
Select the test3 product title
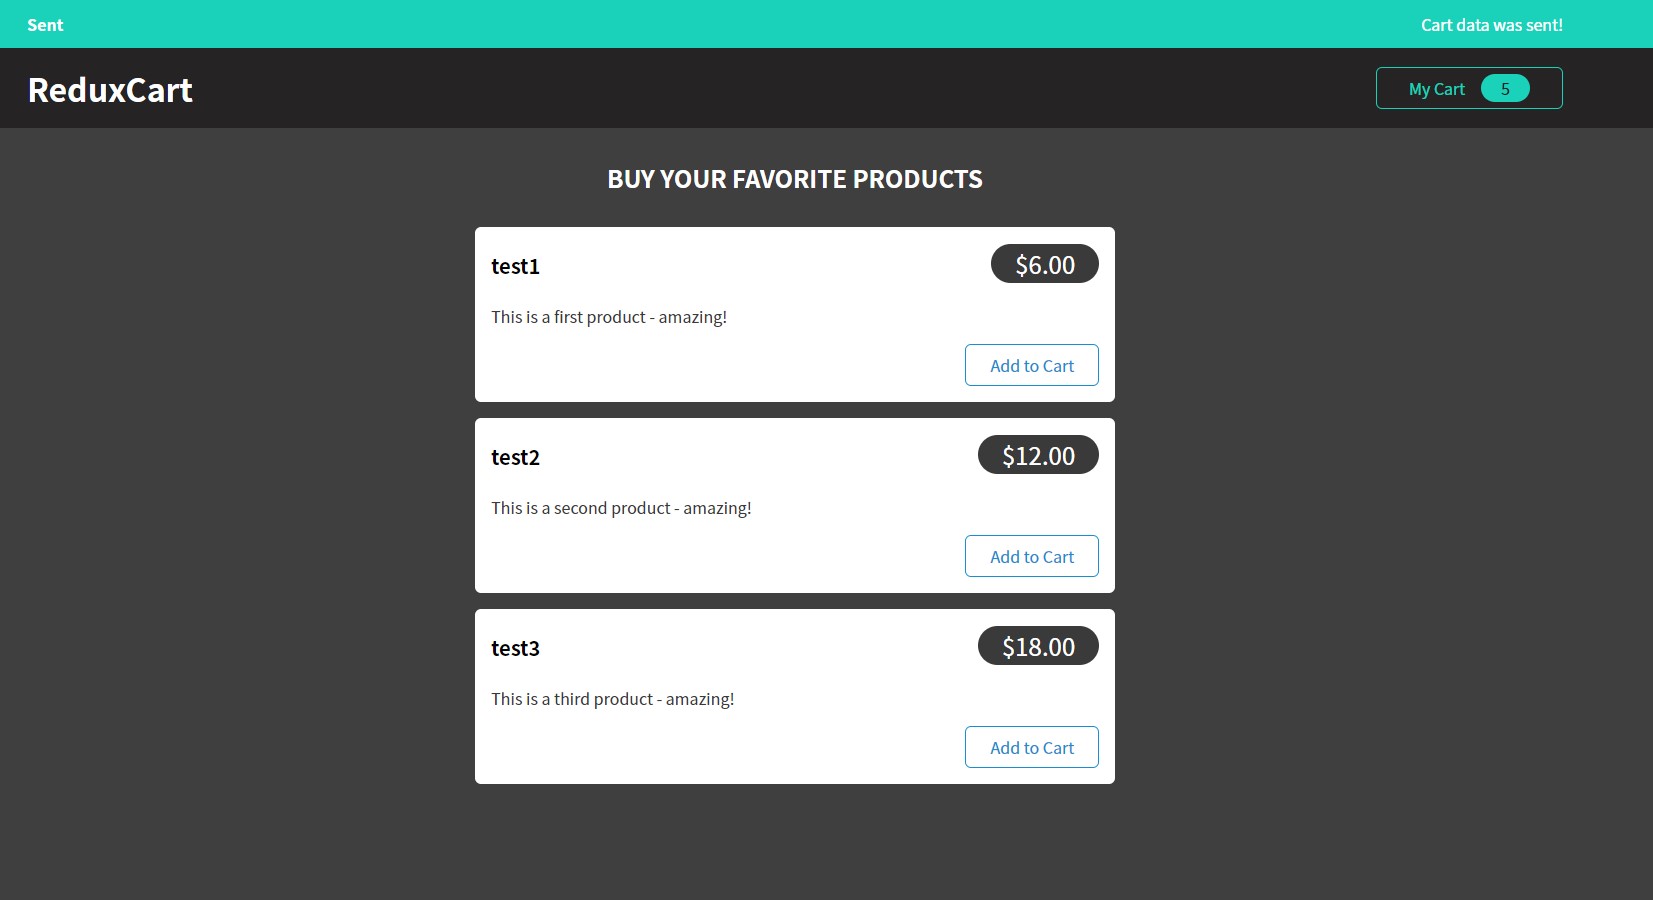click(515, 648)
